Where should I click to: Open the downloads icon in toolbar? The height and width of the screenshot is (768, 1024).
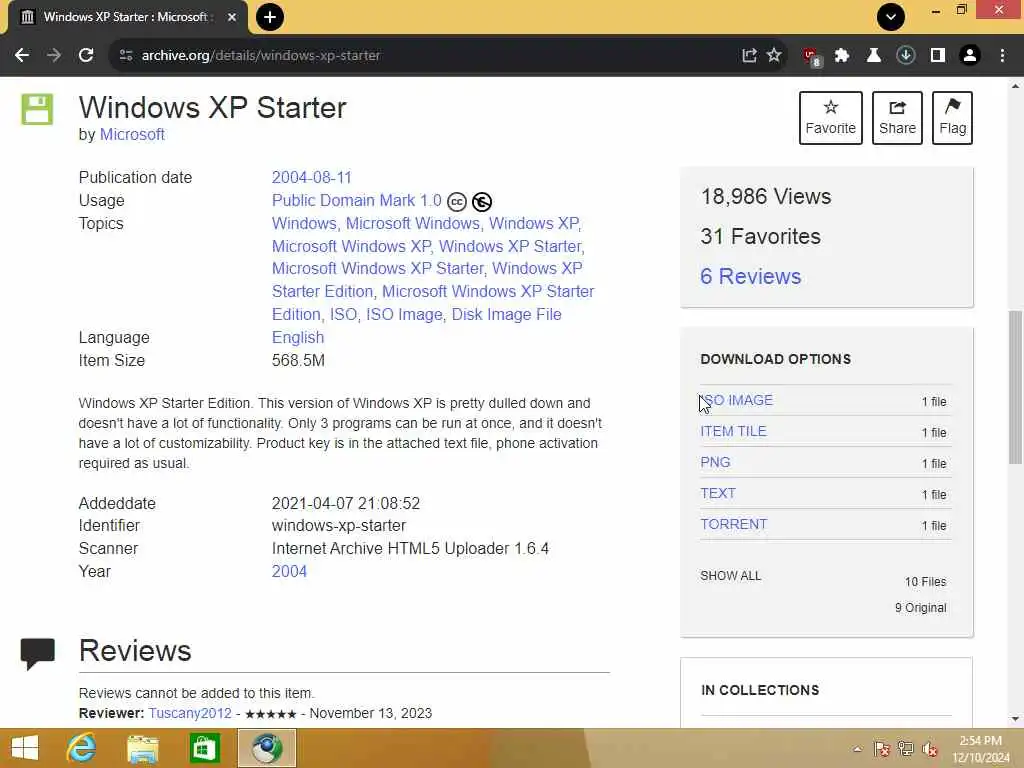[906, 56]
